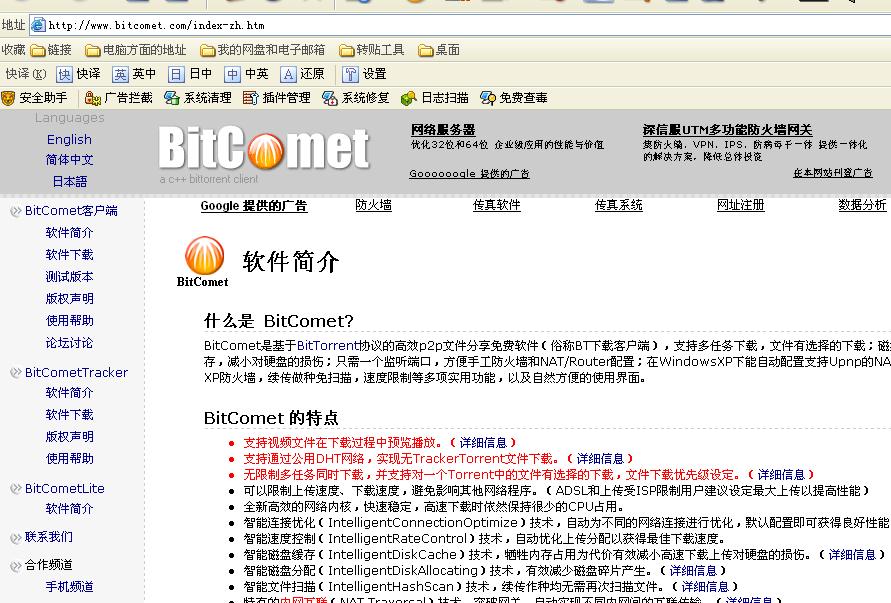Switch language to 简体中文

click(69, 160)
